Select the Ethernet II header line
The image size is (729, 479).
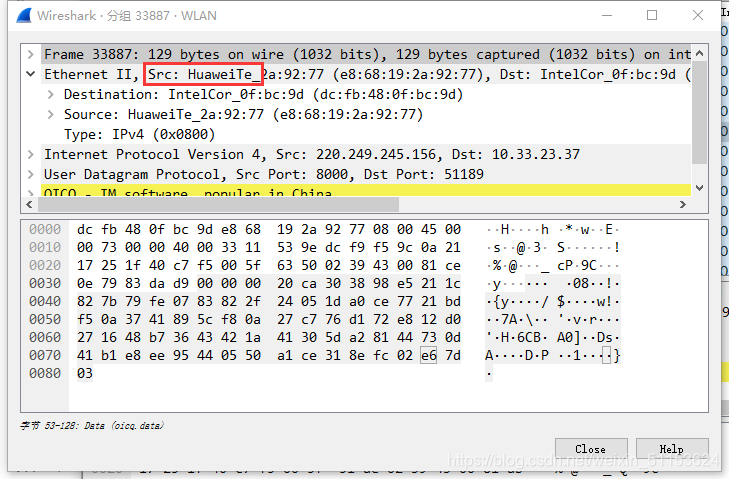[x=367, y=74]
